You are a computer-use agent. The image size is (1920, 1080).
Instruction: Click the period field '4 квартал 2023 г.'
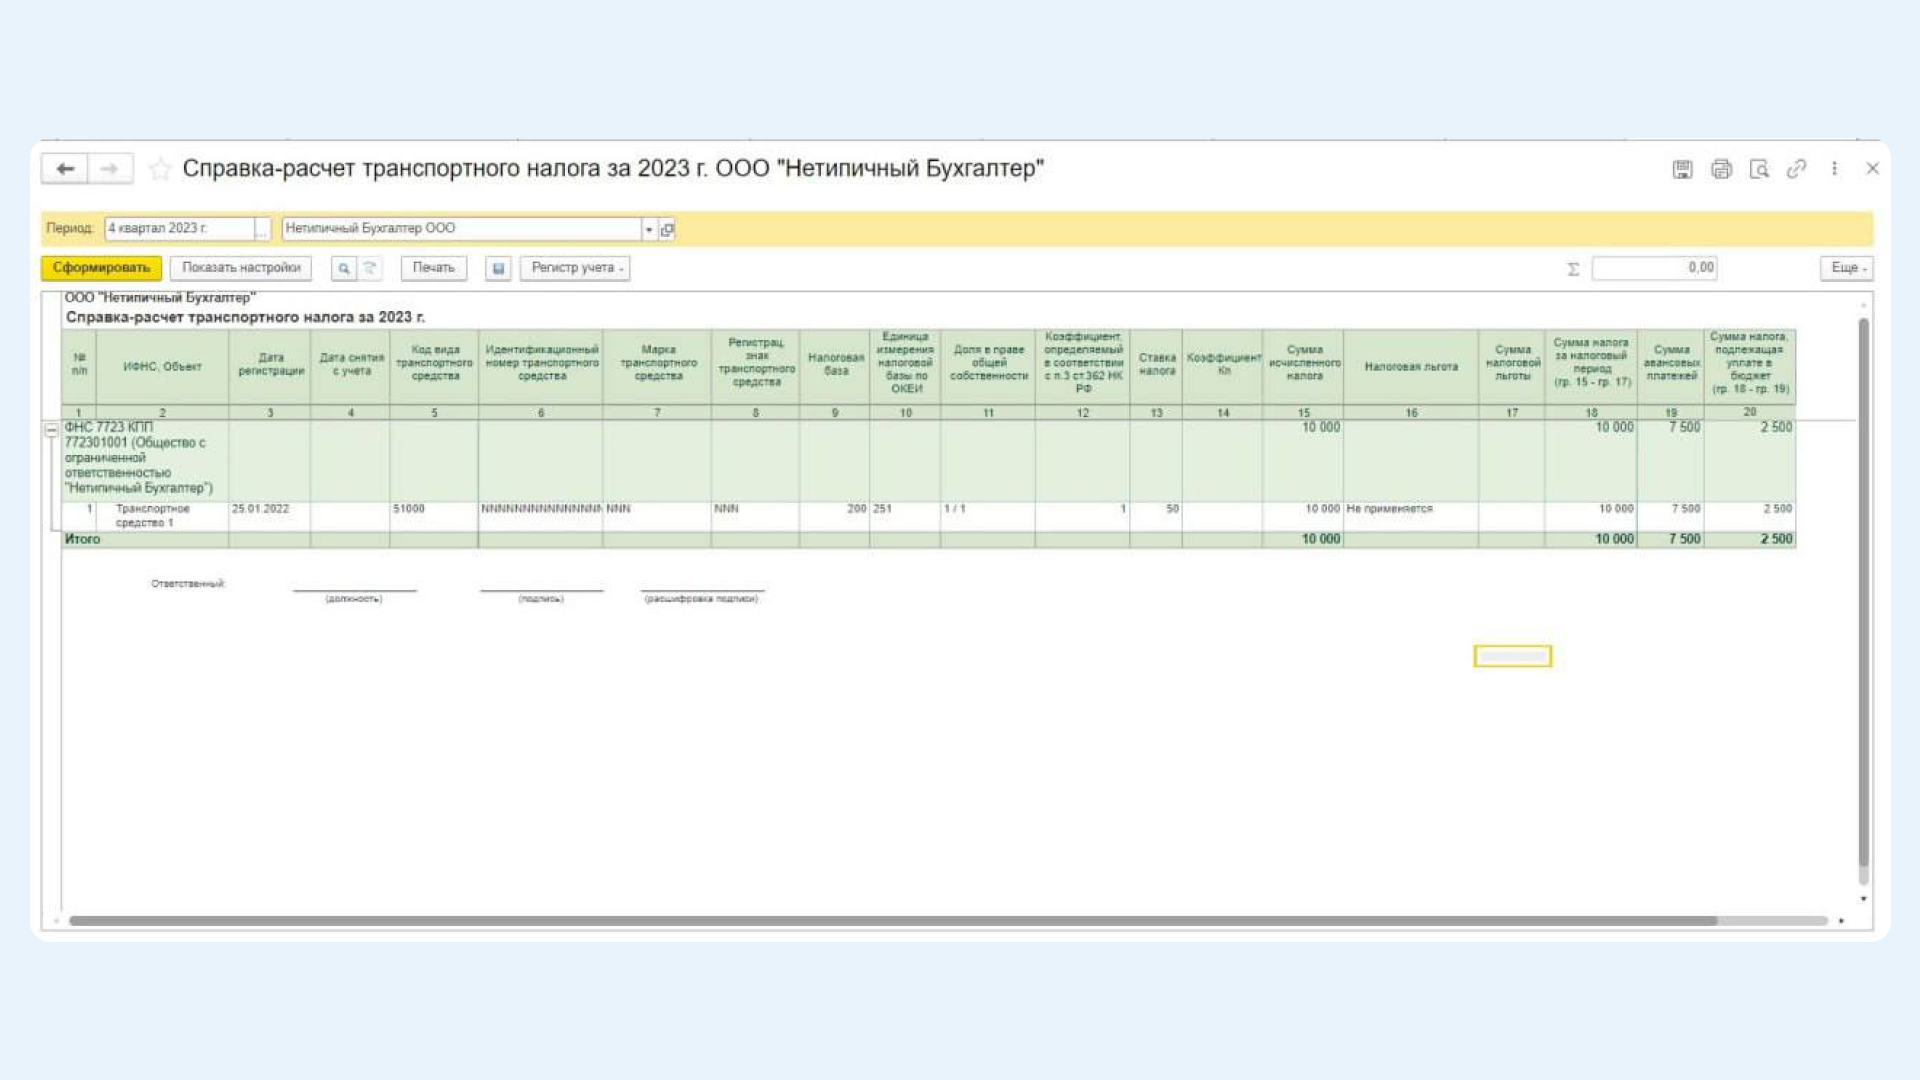point(179,229)
